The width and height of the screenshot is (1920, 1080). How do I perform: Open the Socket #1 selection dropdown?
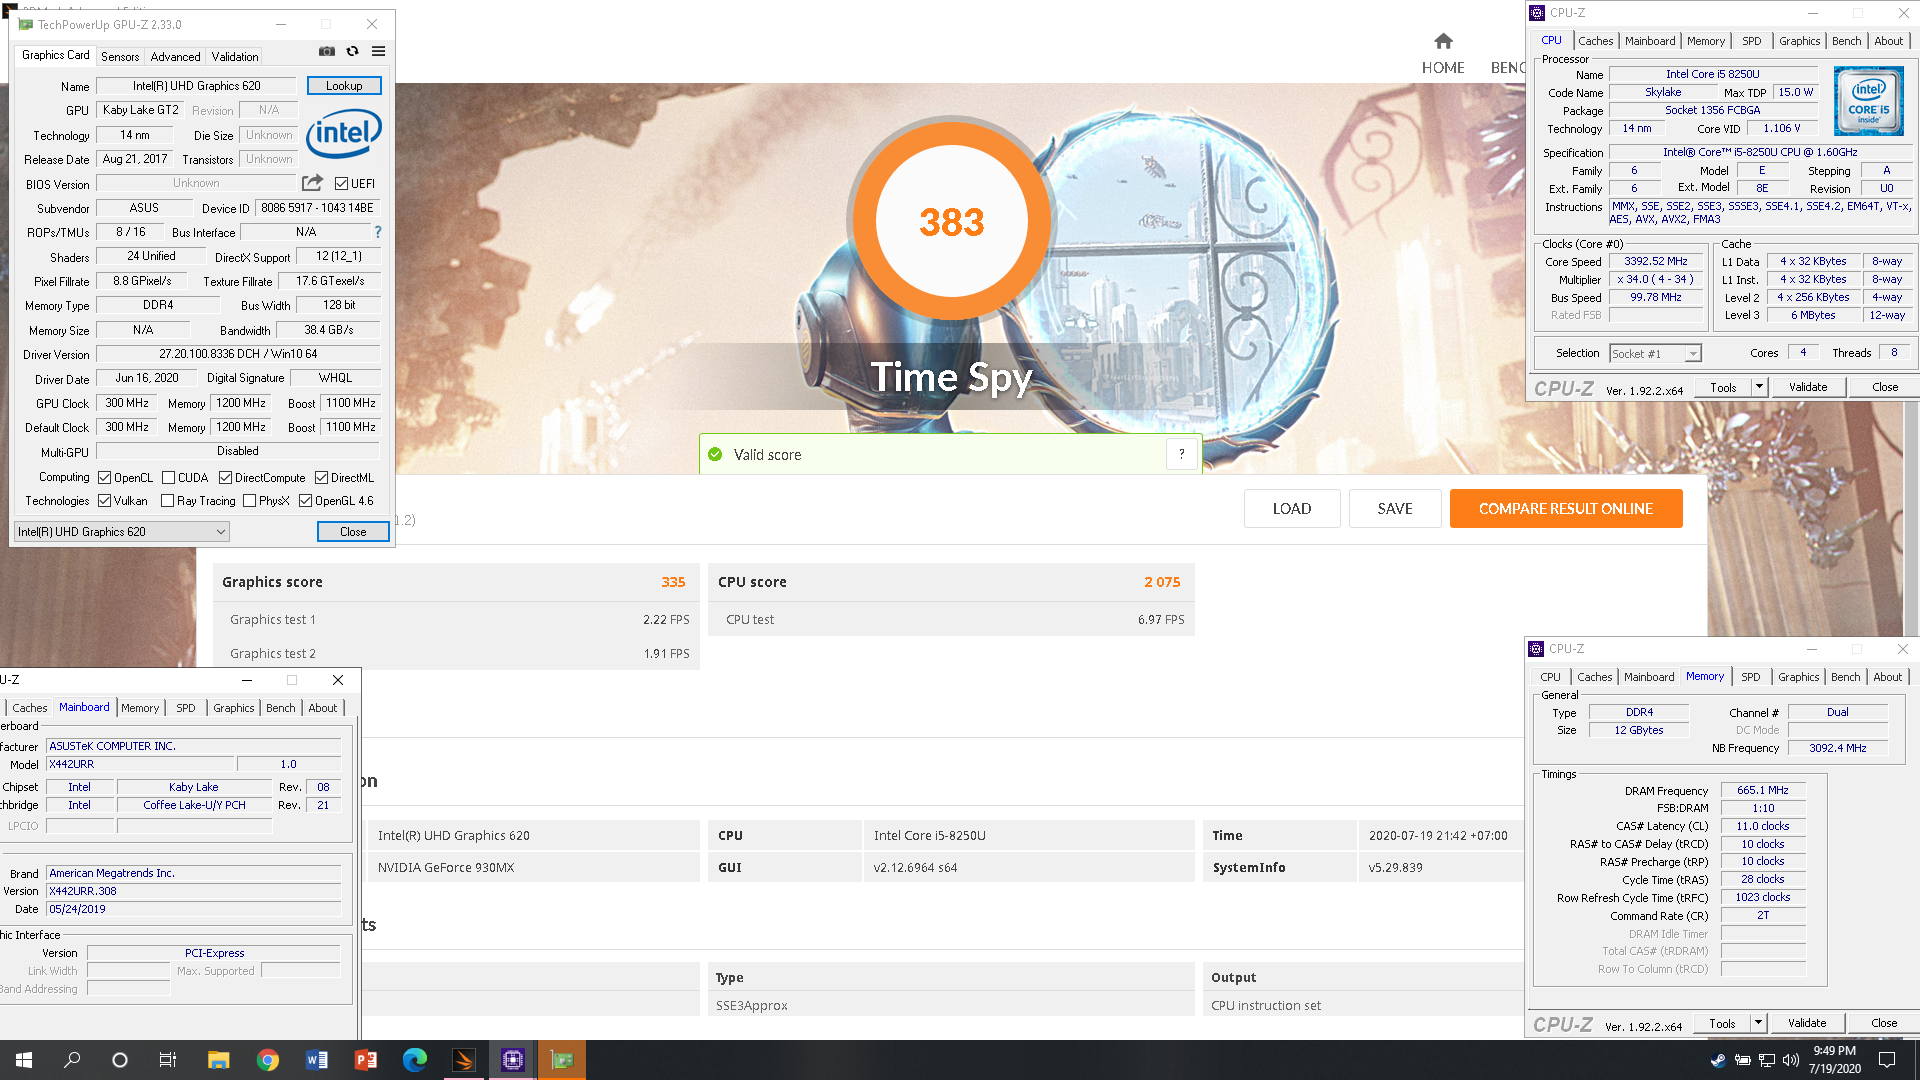coord(1655,354)
